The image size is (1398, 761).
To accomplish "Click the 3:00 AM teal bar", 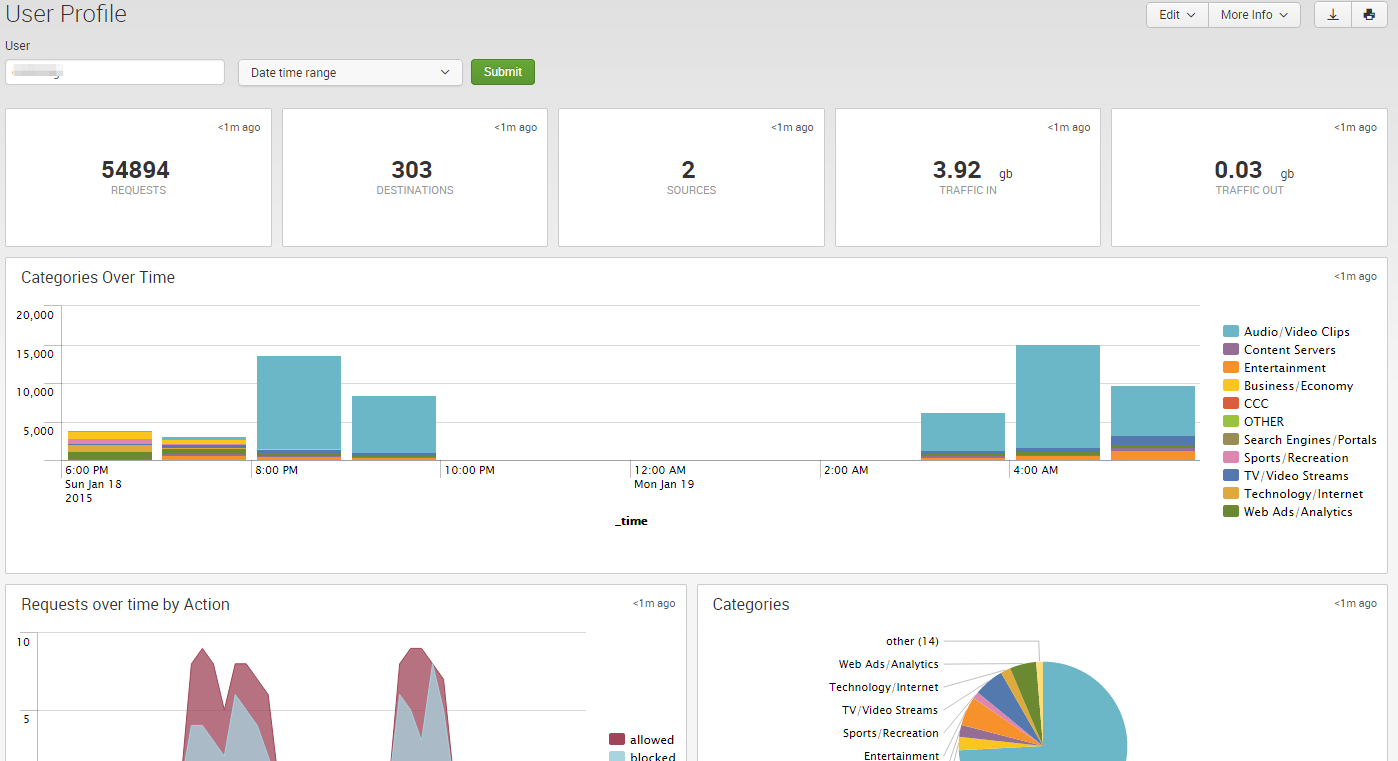I will pos(963,432).
